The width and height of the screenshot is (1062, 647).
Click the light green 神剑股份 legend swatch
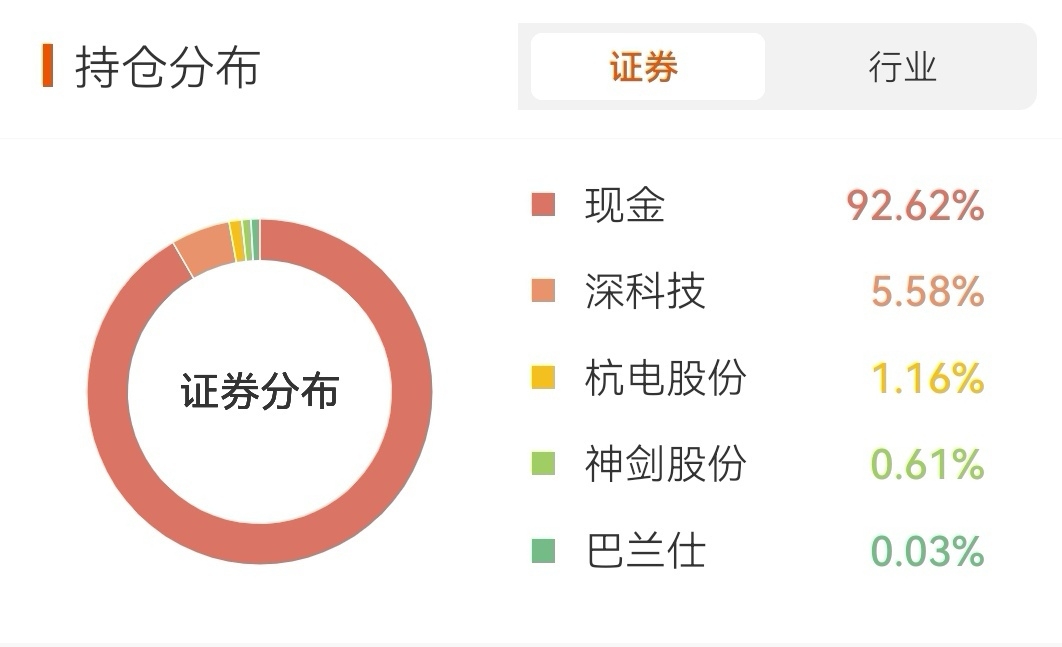pyautogui.click(x=543, y=464)
